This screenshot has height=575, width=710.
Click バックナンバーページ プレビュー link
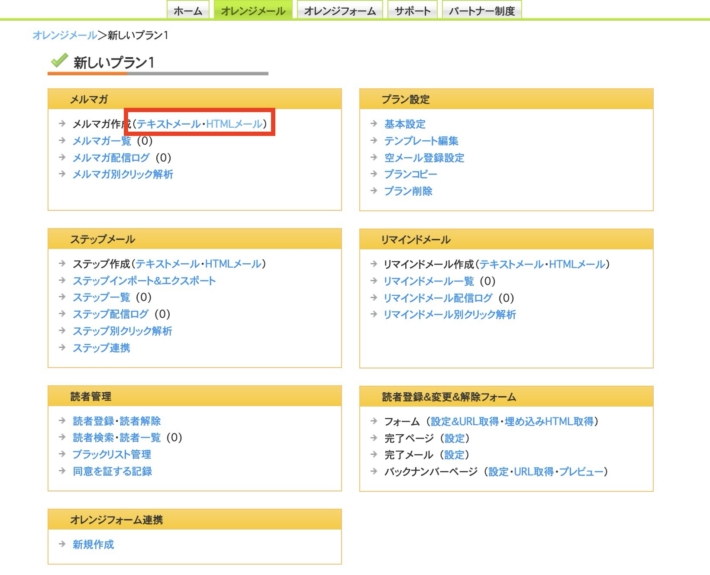[x=581, y=471]
